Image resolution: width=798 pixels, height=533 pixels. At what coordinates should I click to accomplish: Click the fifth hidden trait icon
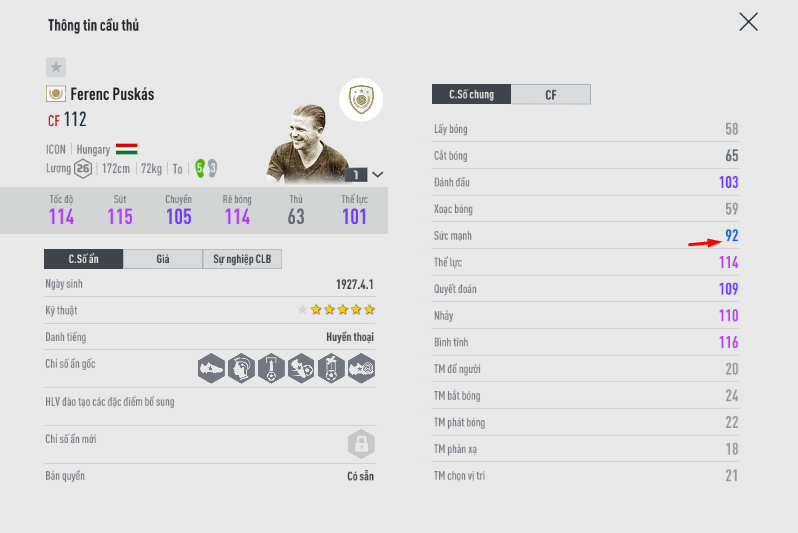[331, 368]
